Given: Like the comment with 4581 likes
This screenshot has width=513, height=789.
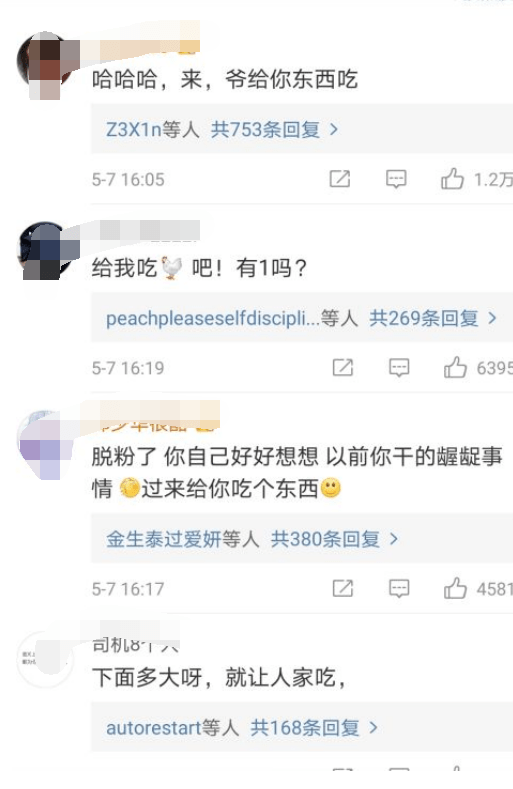Looking at the screenshot, I should 455,588.
